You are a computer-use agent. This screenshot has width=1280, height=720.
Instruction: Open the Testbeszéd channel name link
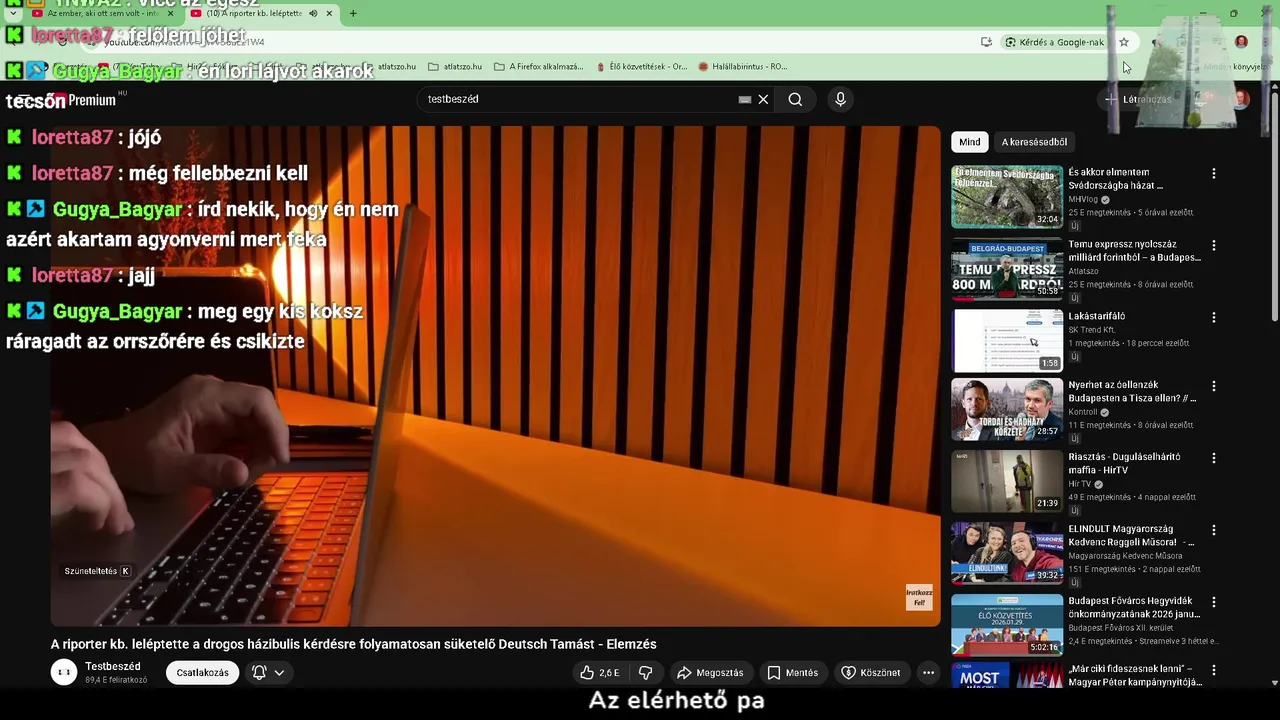coord(113,667)
